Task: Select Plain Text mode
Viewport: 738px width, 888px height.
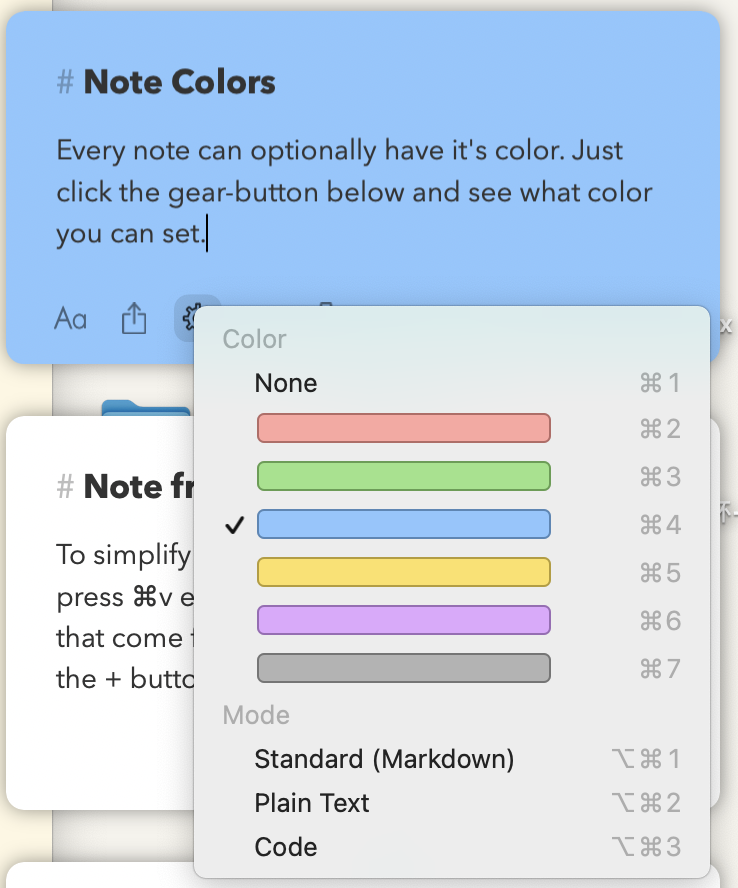Action: tap(312, 803)
